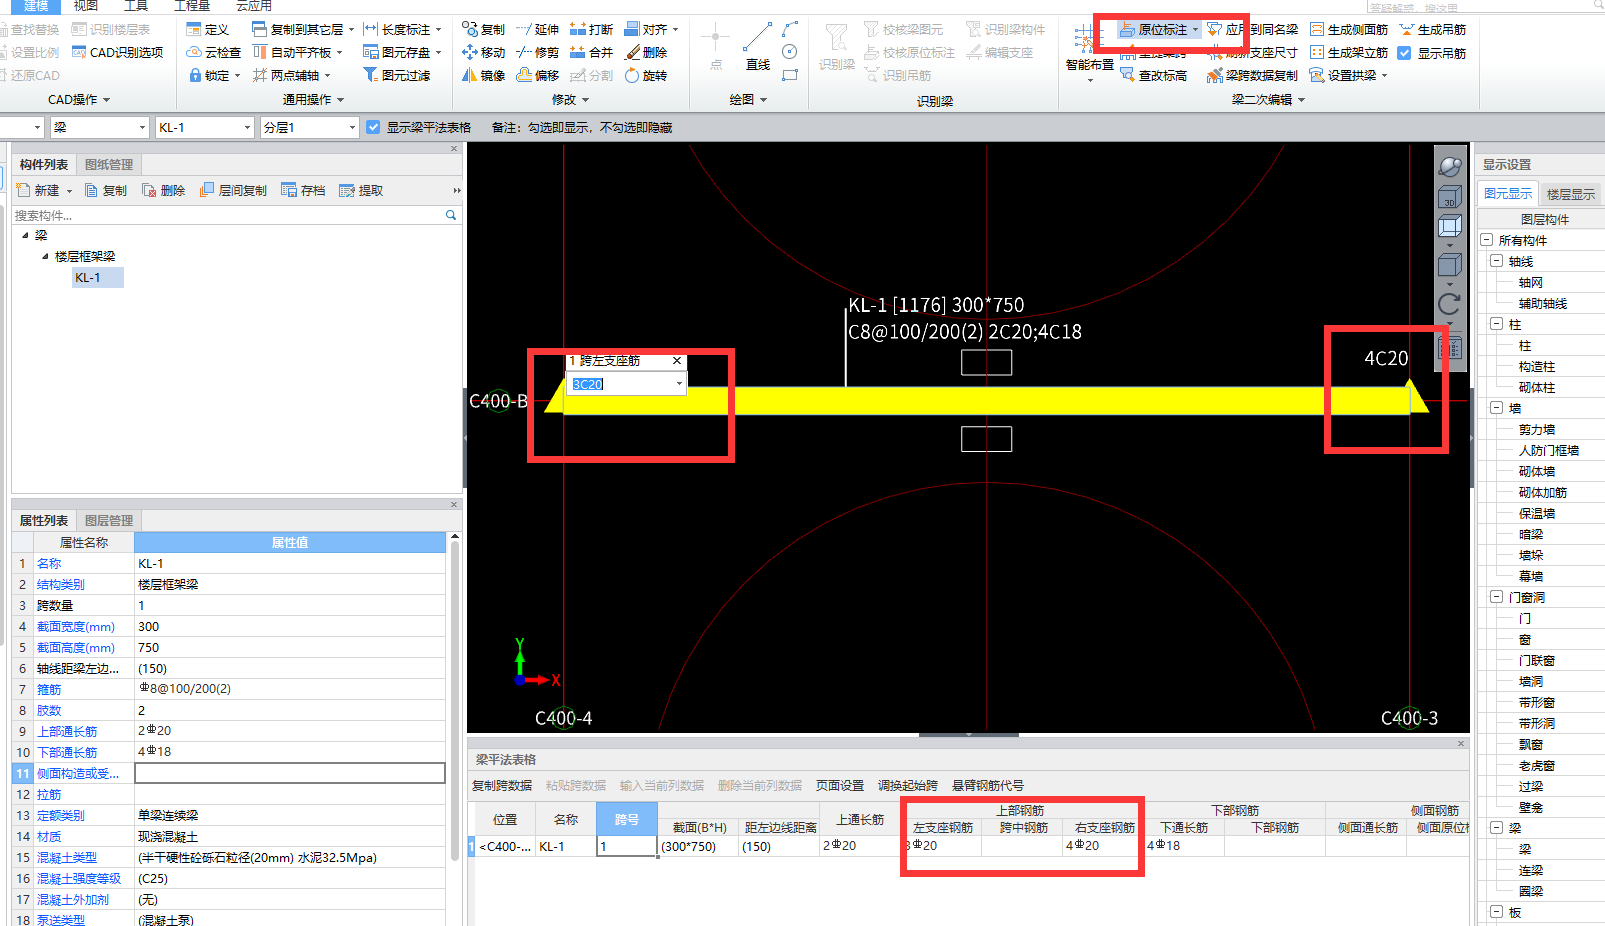Click the 删除 delete tool in ribbon
This screenshot has height=926, width=1605.
(646, 52)
